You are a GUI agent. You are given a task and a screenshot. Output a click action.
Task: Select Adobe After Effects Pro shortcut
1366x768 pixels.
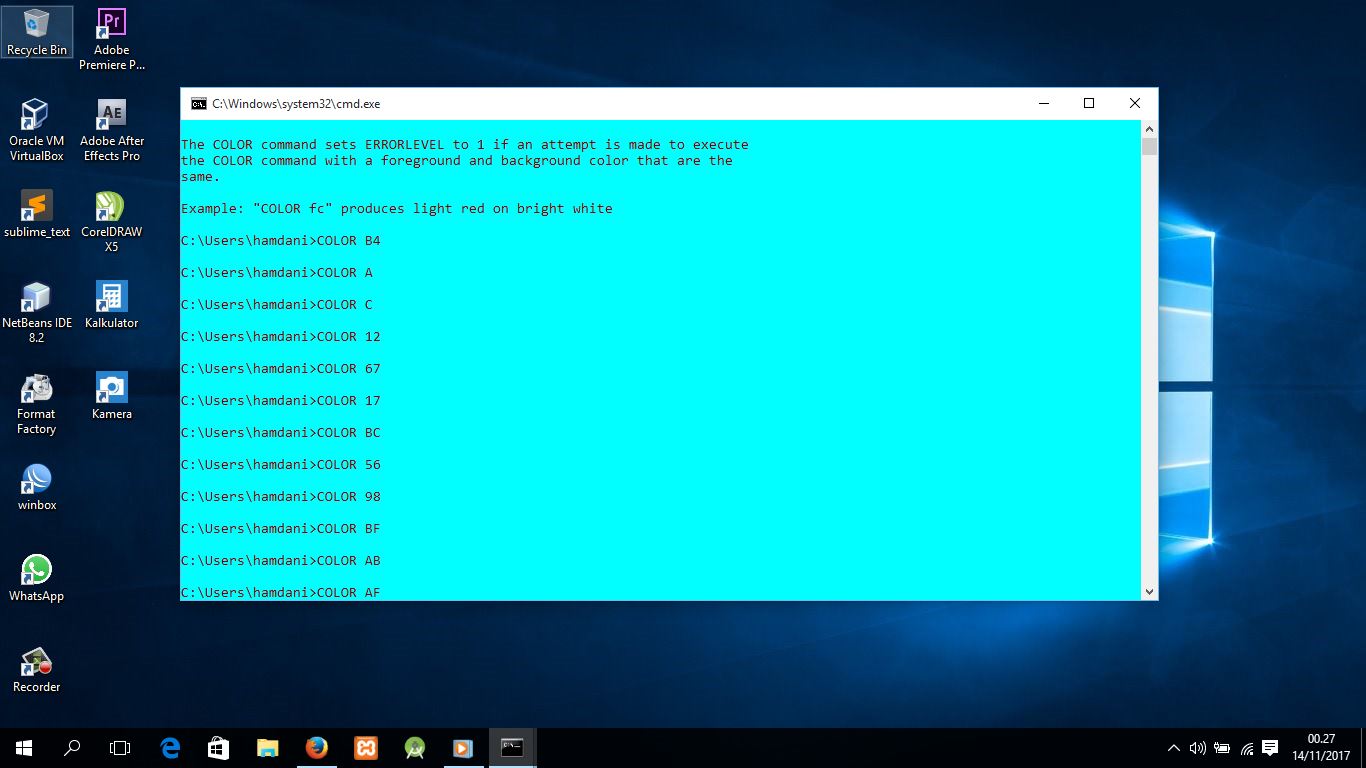click(x=112, y=130)
